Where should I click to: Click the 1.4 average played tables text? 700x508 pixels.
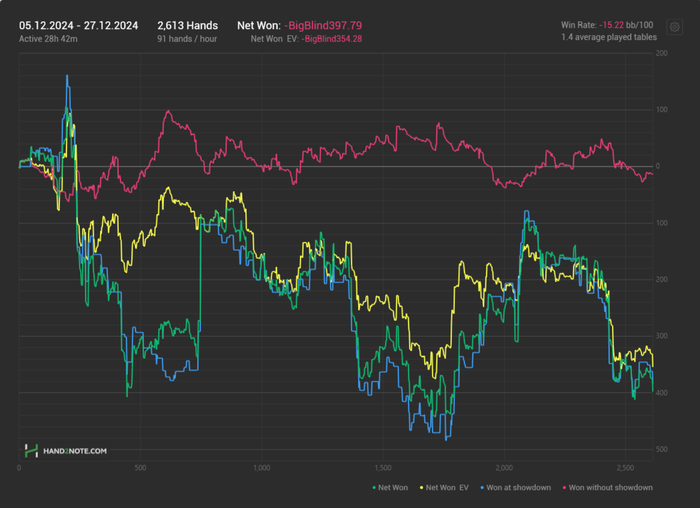611,37
